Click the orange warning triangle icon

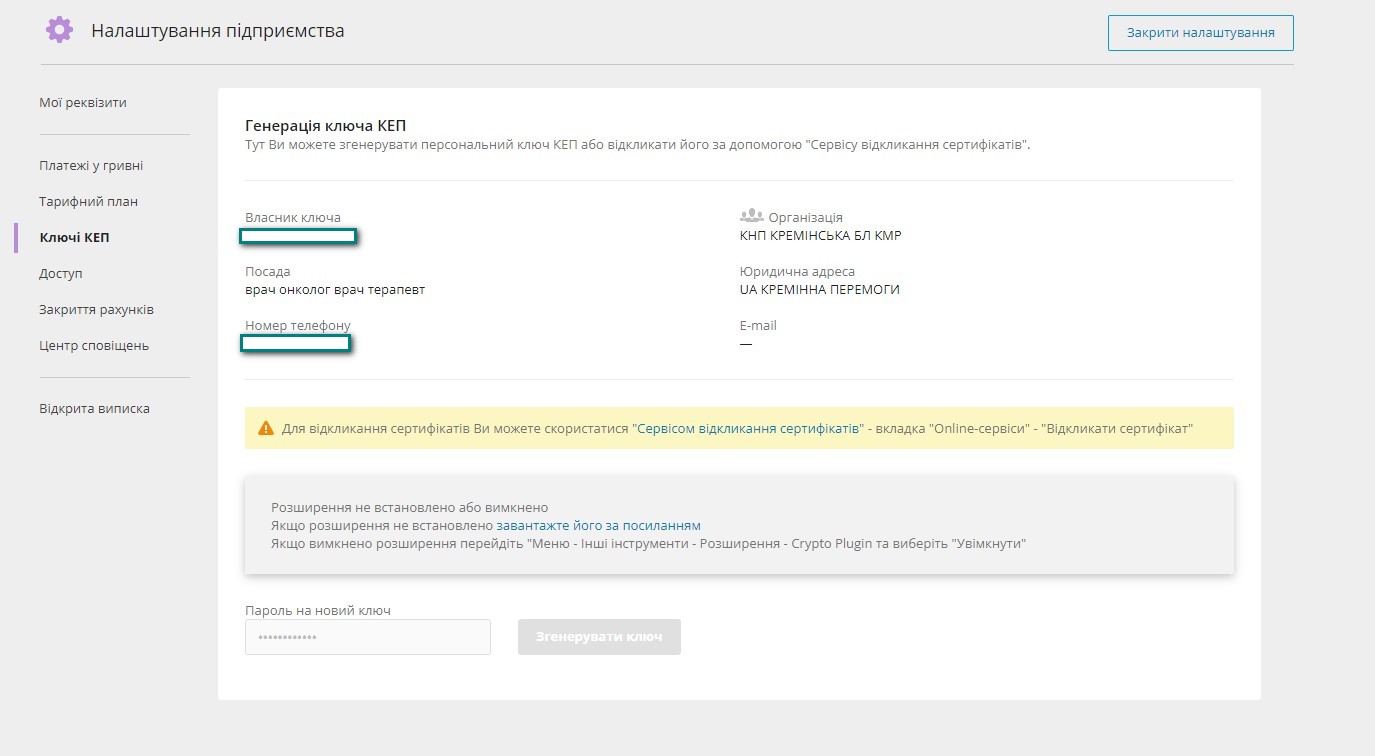pos(265,428)
